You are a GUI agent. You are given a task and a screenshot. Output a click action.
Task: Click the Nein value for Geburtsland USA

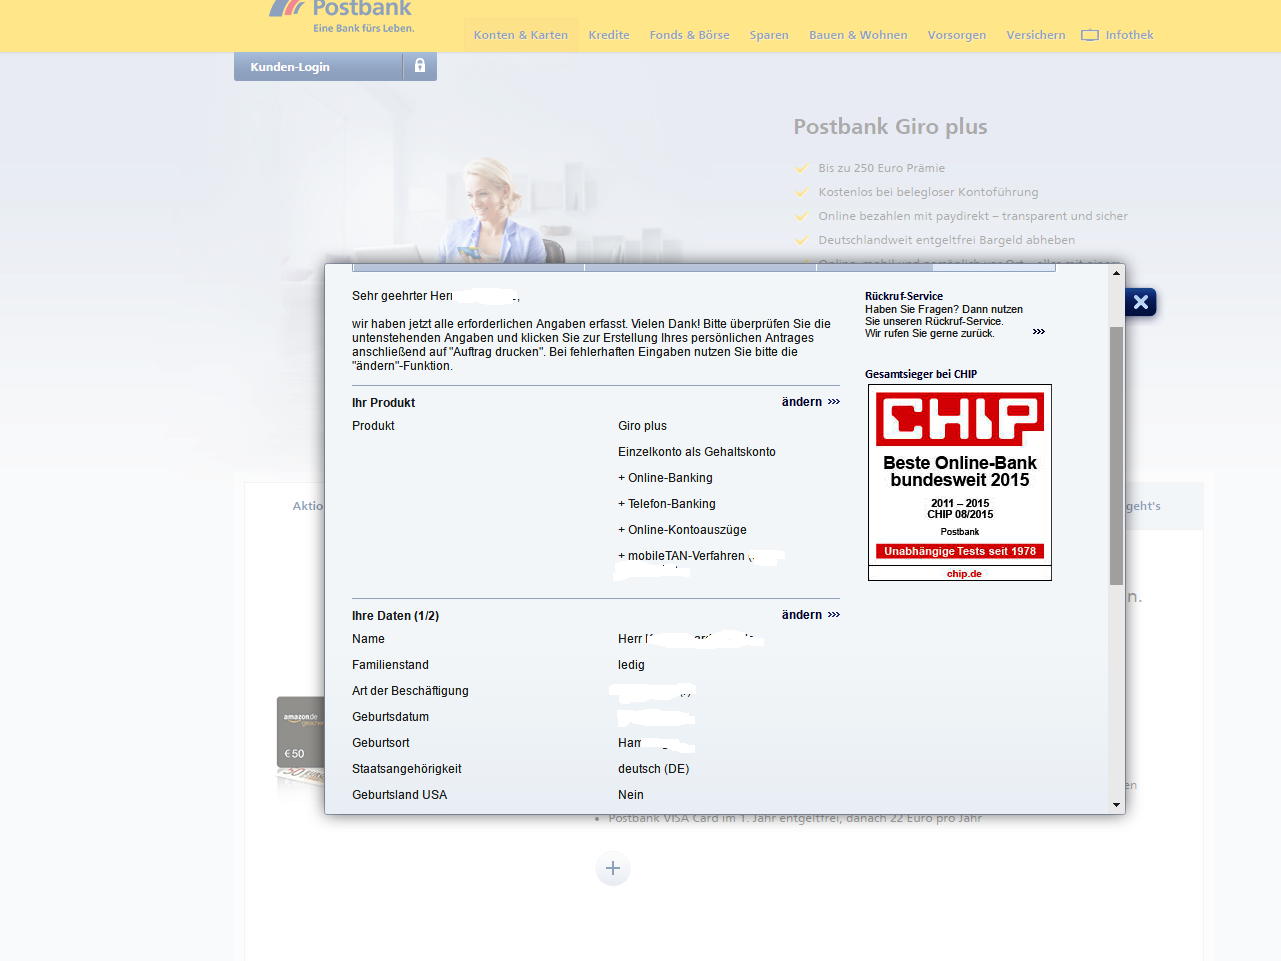[x=631, y=795]
